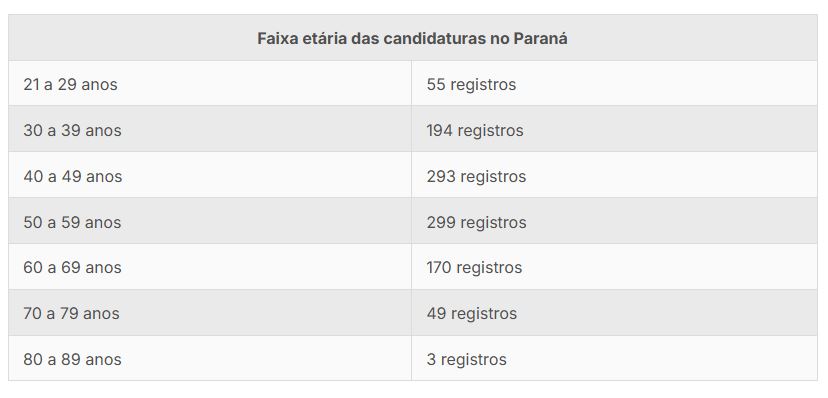Select the '50 a 59 anos' cell
The width and height of the screenshot is (828, 398).
(x=210, y=221)
